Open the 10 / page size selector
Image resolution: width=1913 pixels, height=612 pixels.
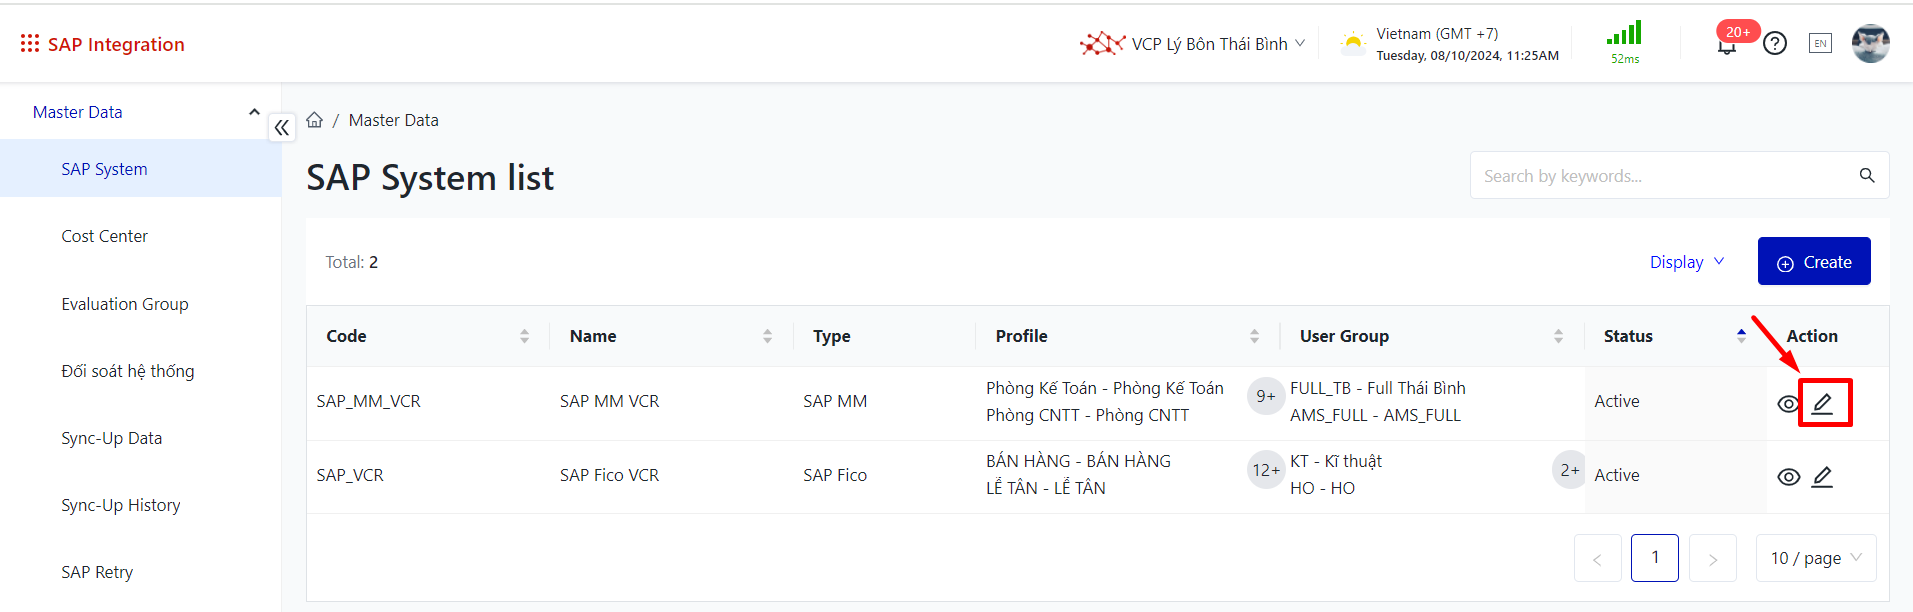(x=1815, y=558)
